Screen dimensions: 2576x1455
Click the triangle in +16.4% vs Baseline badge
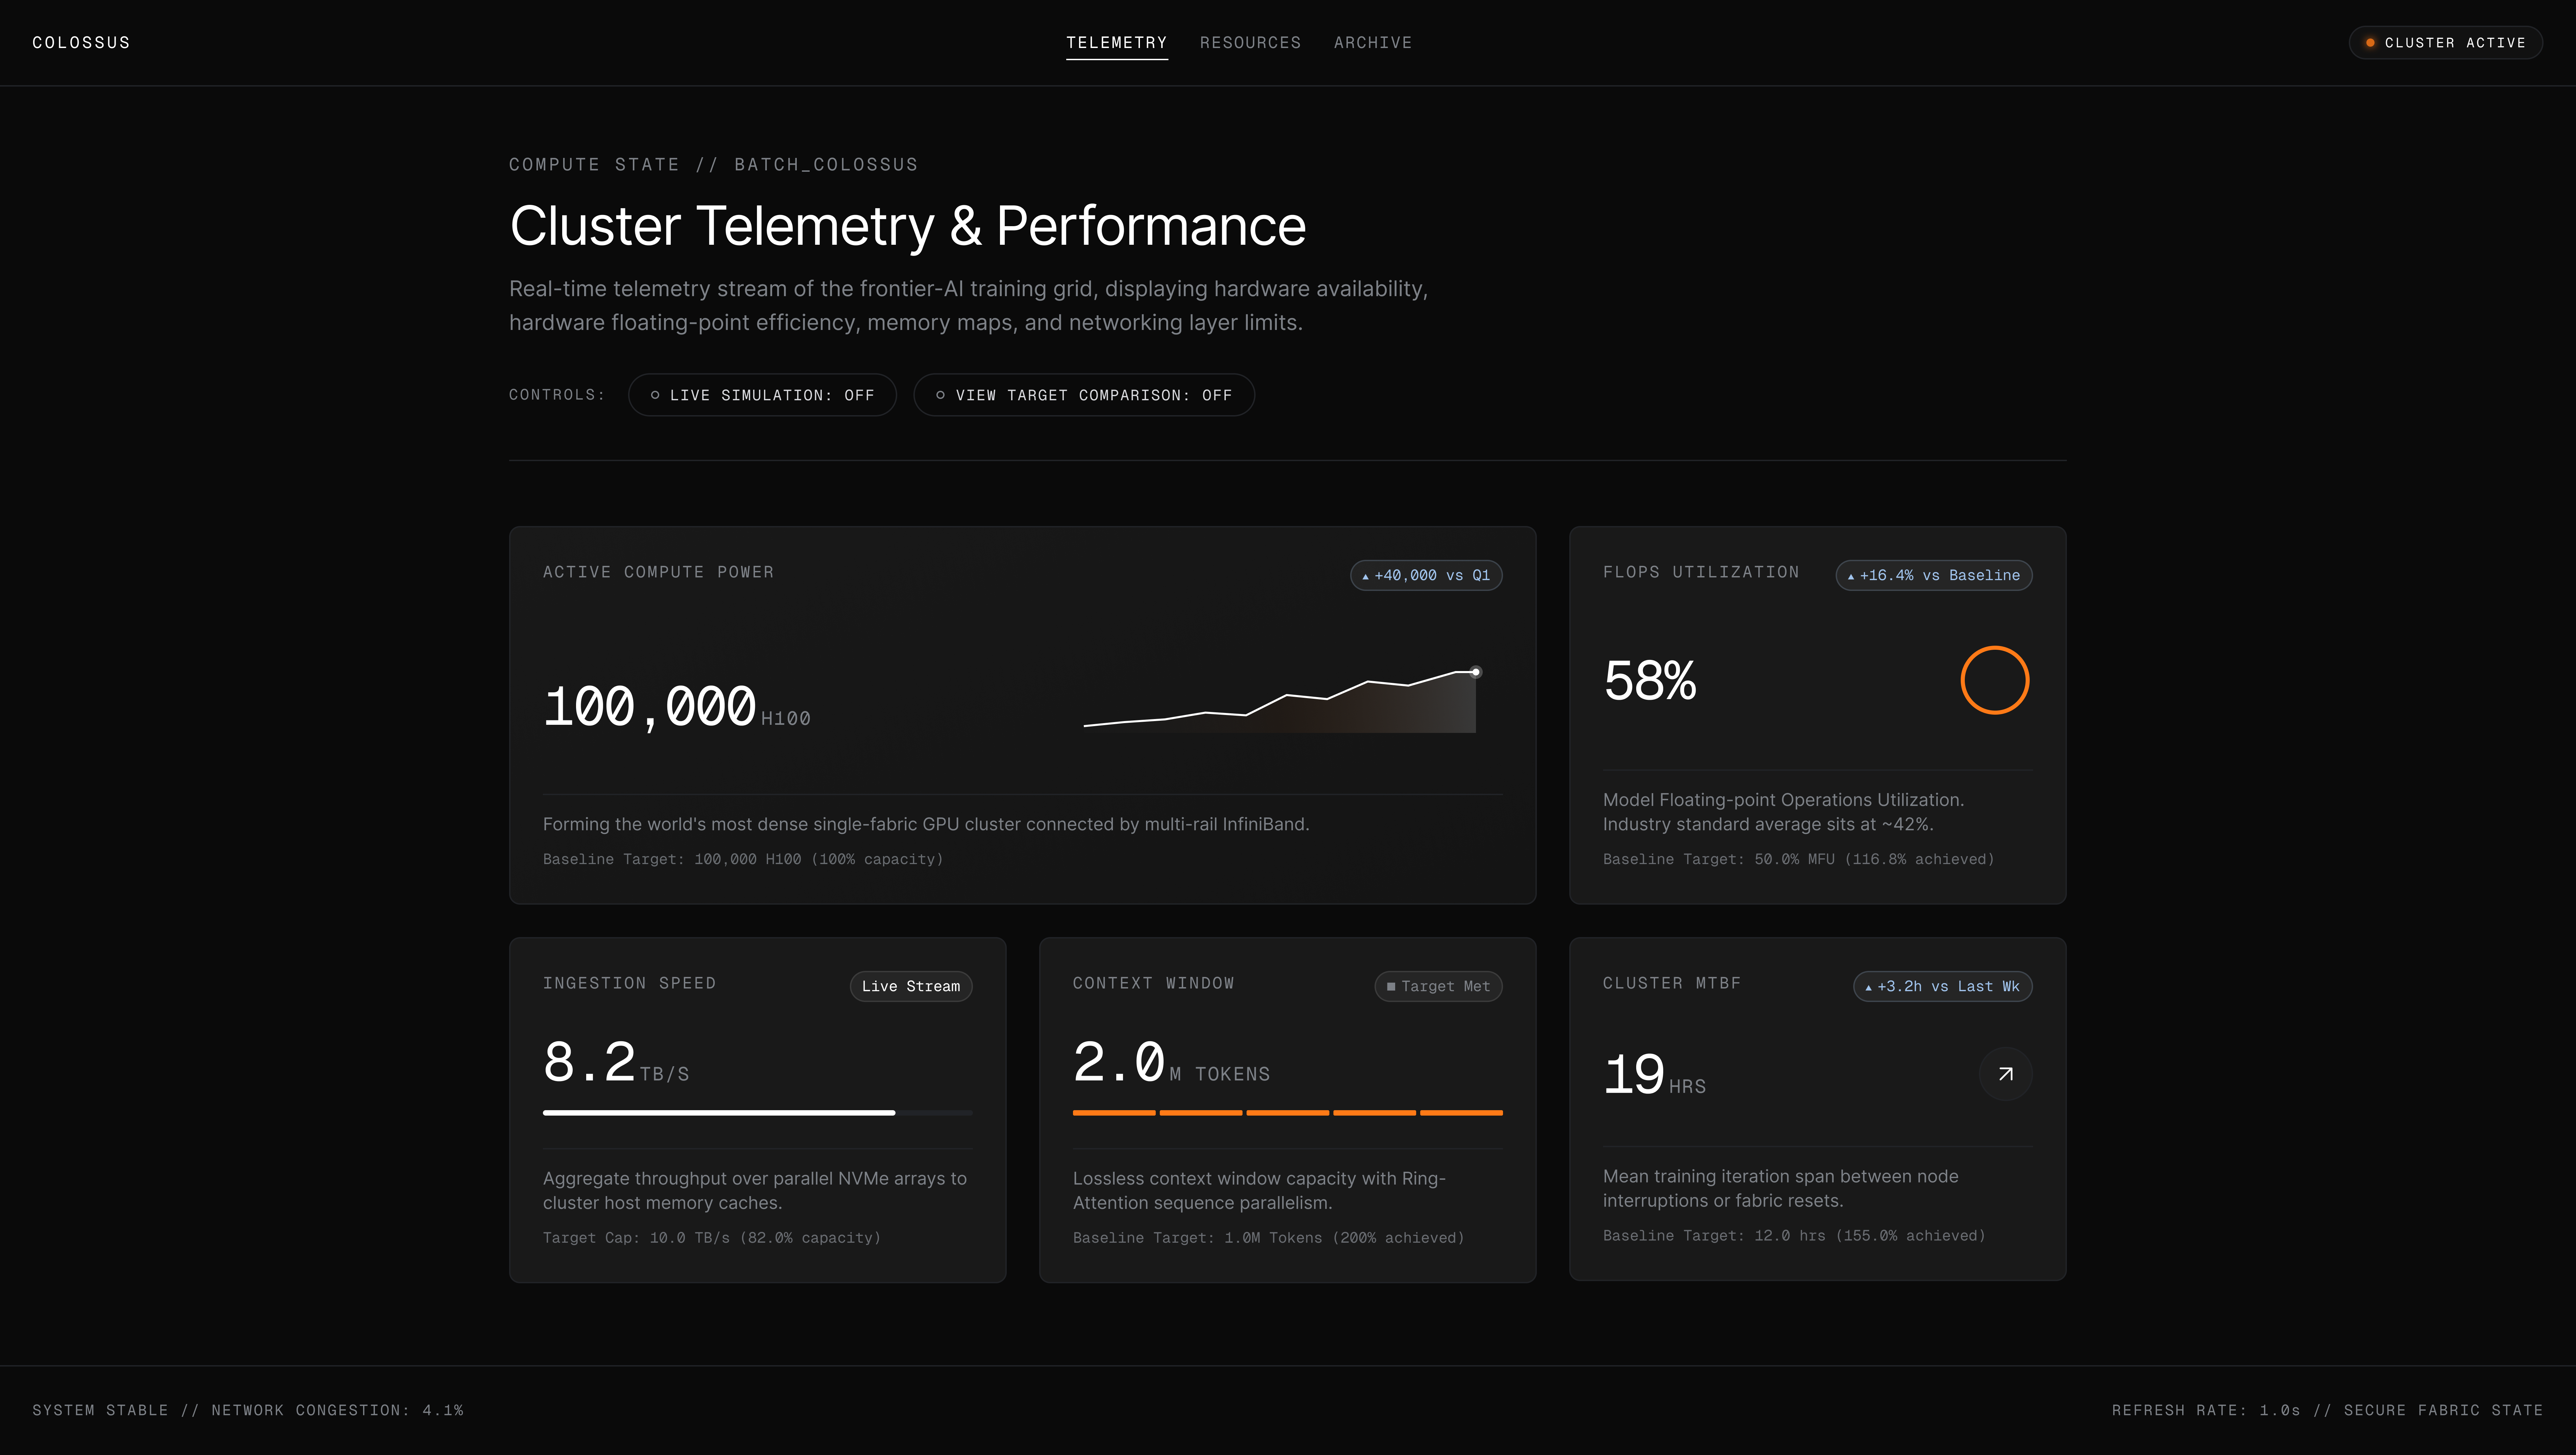[x=1851, y=577]
